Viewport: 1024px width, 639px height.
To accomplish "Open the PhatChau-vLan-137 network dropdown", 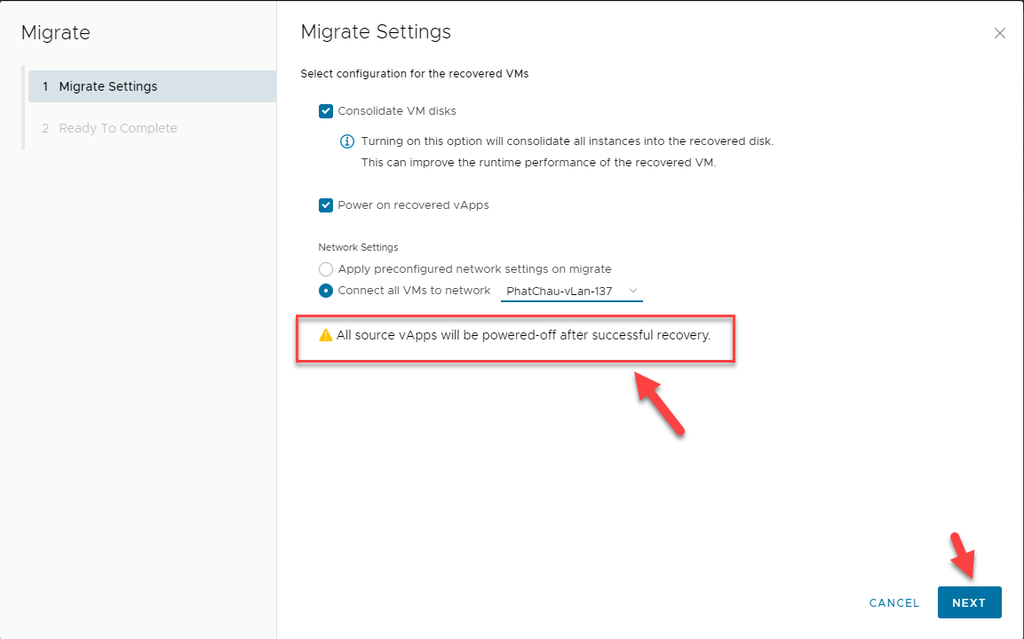I will [570, 291].
